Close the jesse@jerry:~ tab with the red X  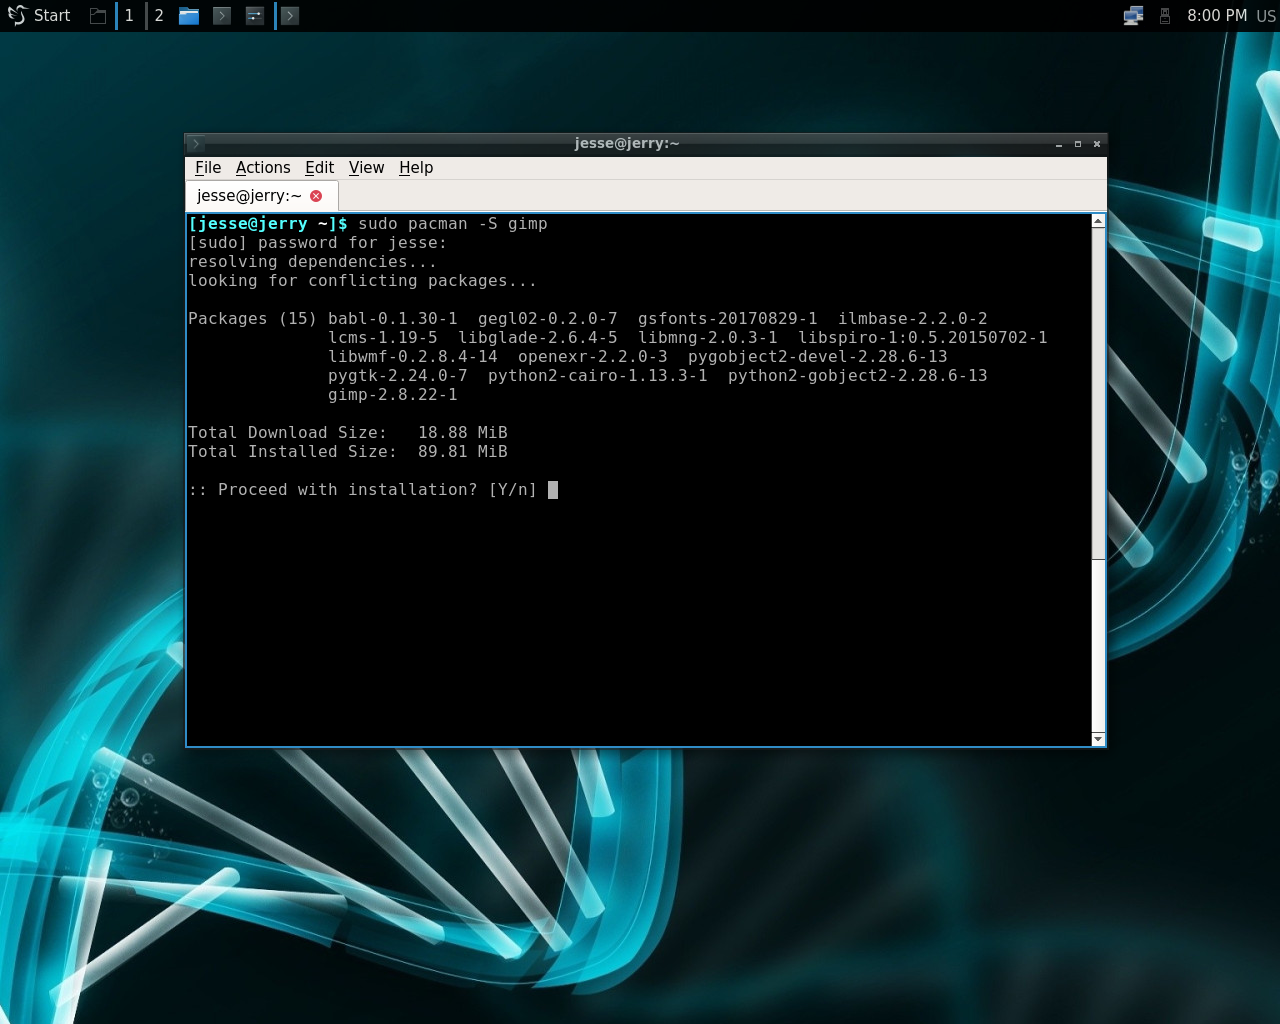pyautogui.click(x=316, y=196)
